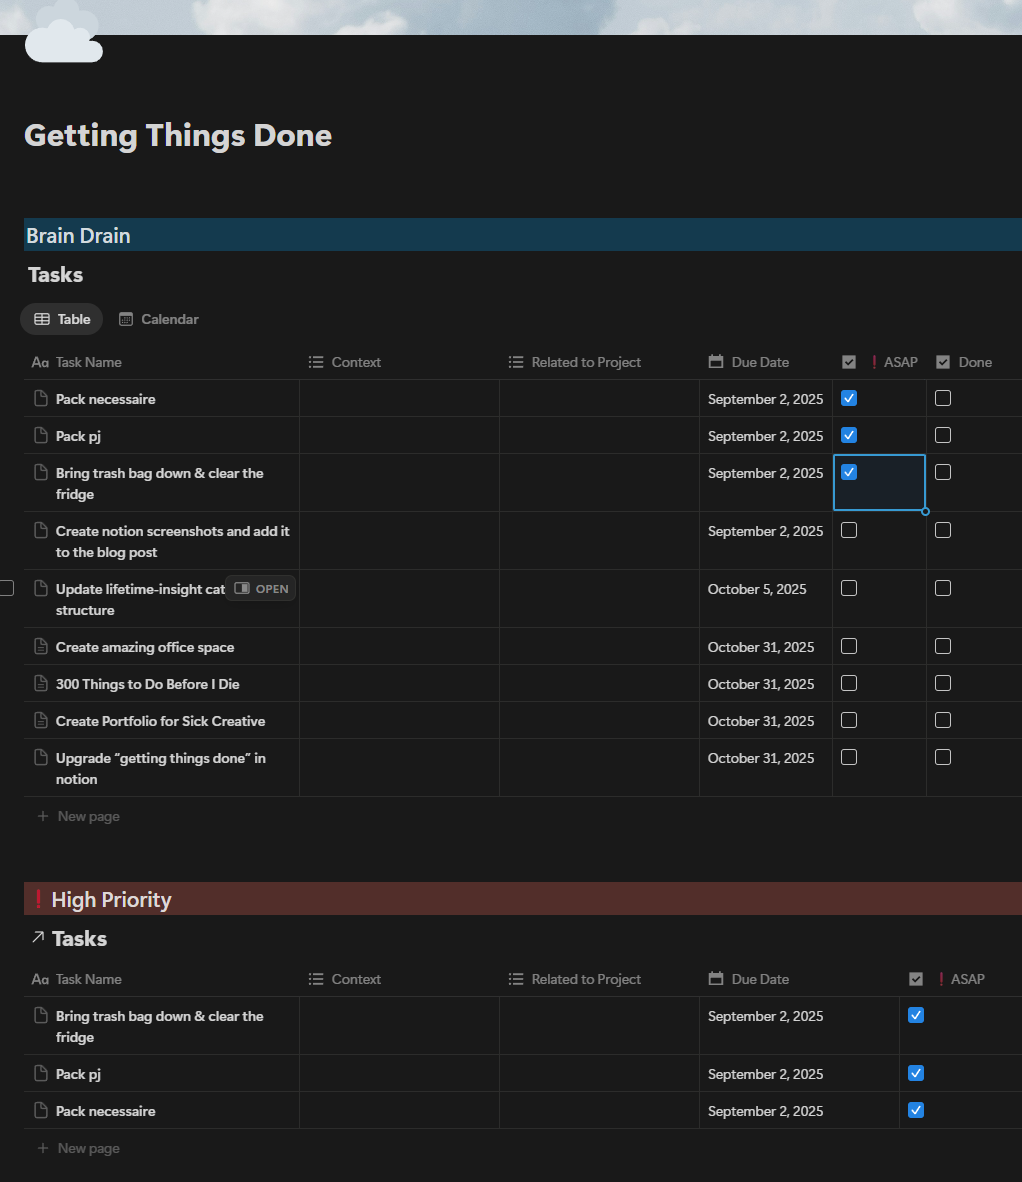Click page icon beside Create Portfolio for Sick Creative

(x=41, y=721)
